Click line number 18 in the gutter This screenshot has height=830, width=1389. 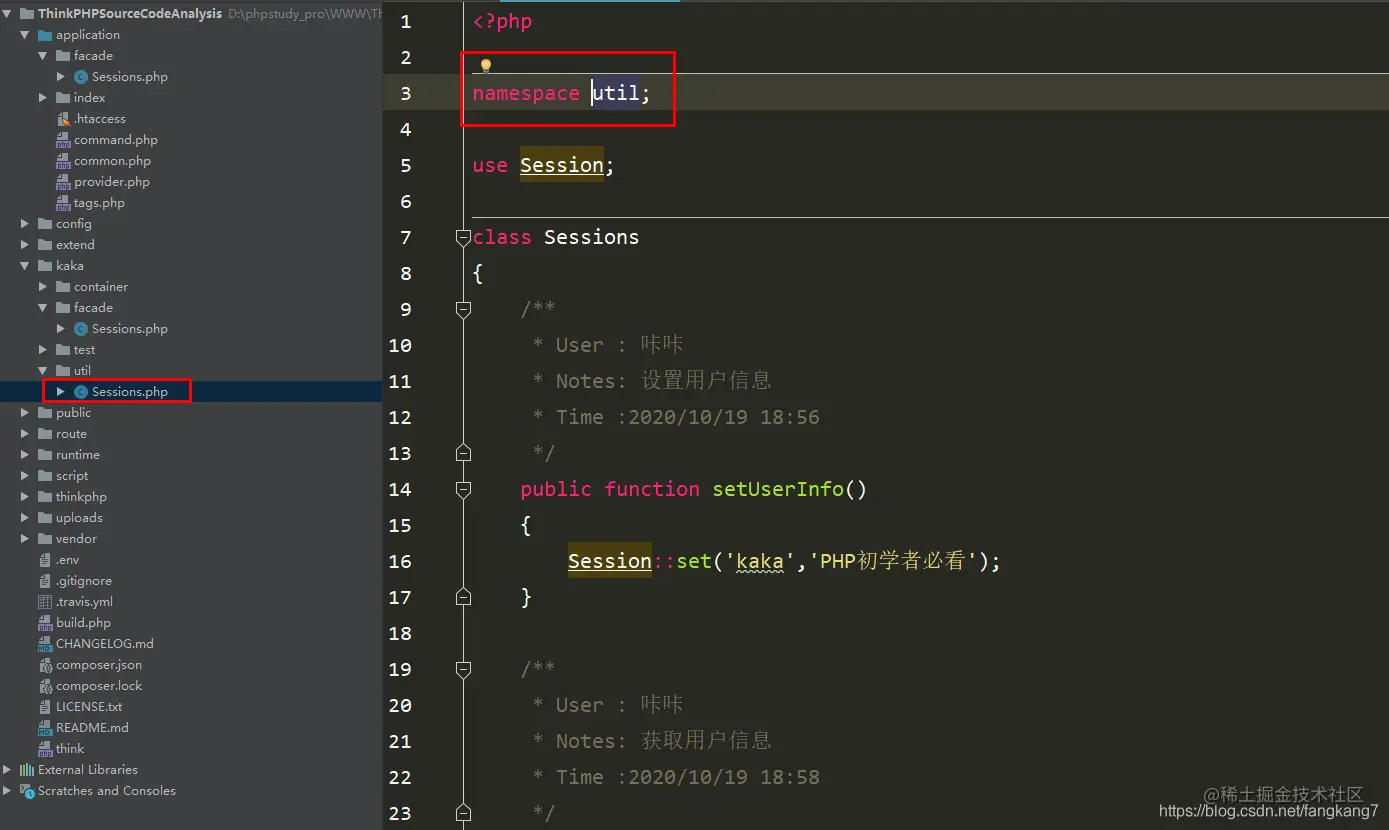click(x=400, y=633)
